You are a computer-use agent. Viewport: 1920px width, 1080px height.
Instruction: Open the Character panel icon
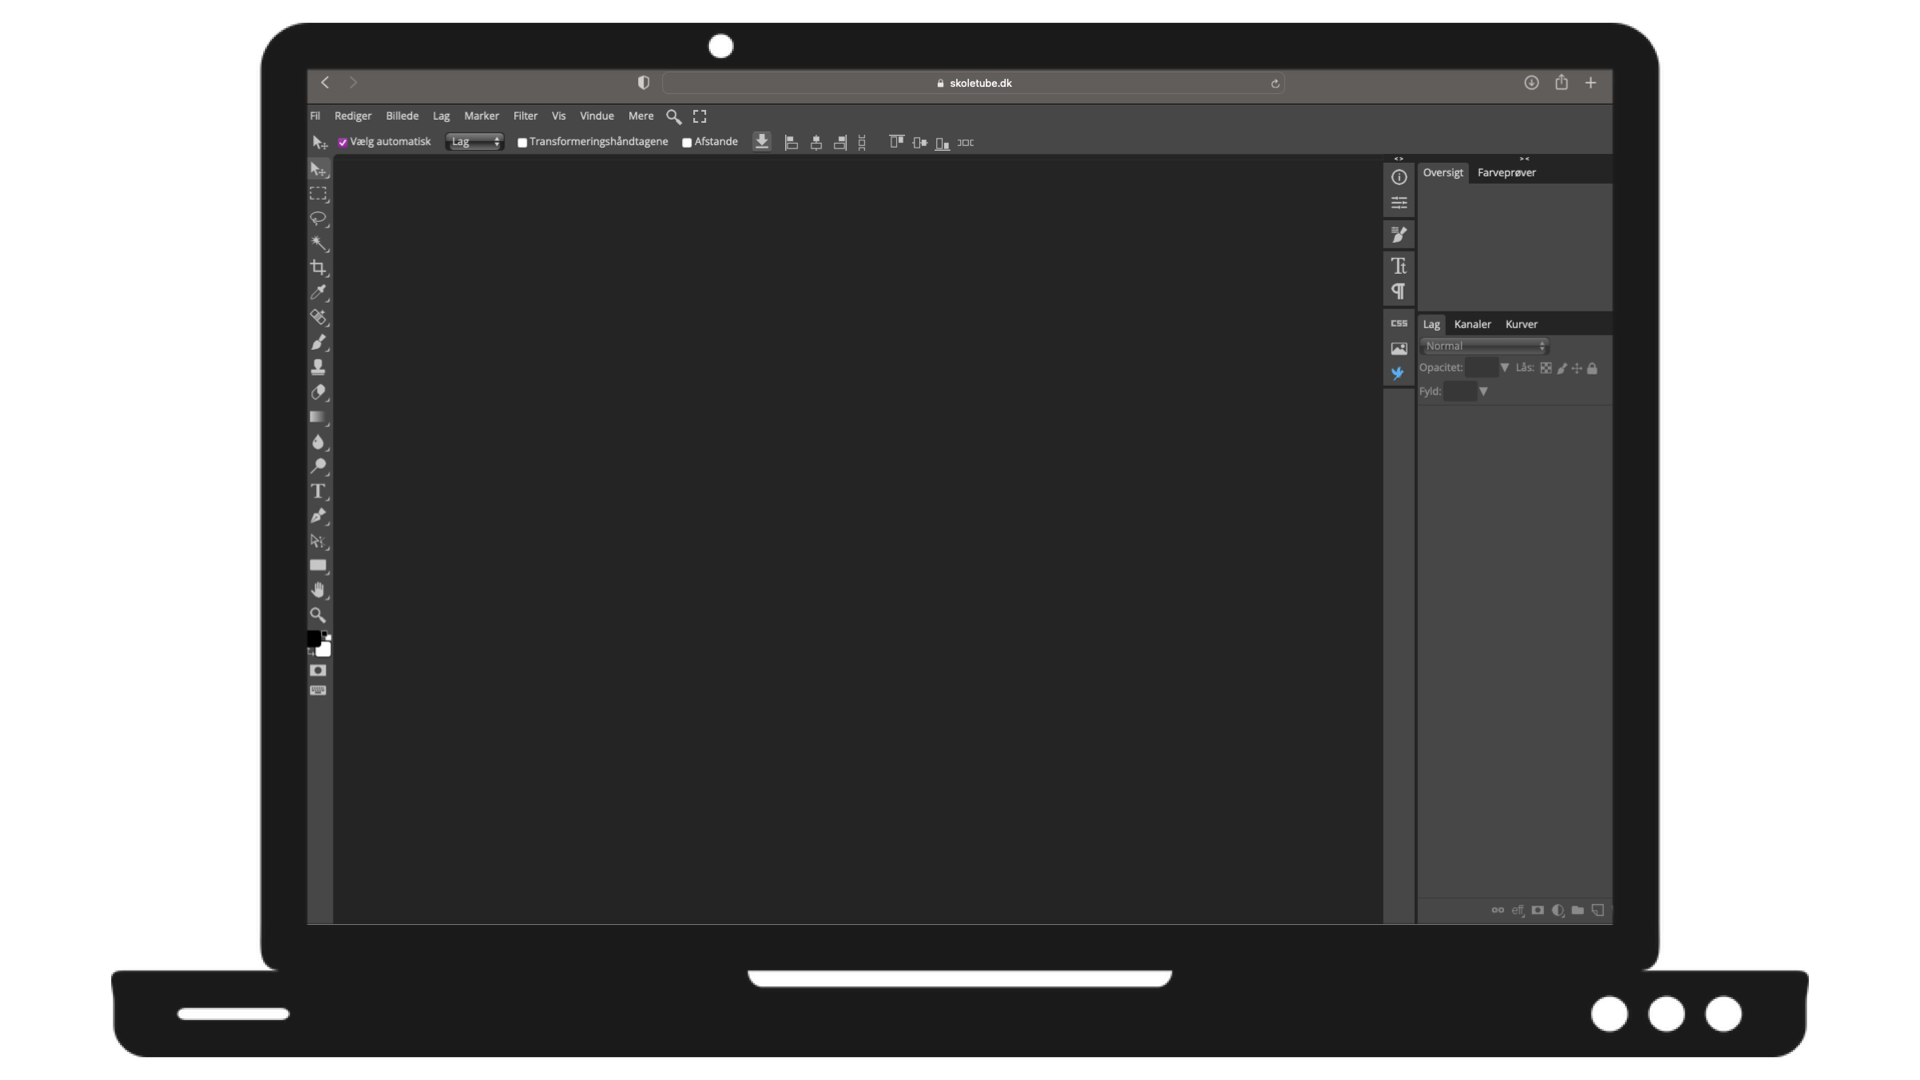tap(1399, 265)
